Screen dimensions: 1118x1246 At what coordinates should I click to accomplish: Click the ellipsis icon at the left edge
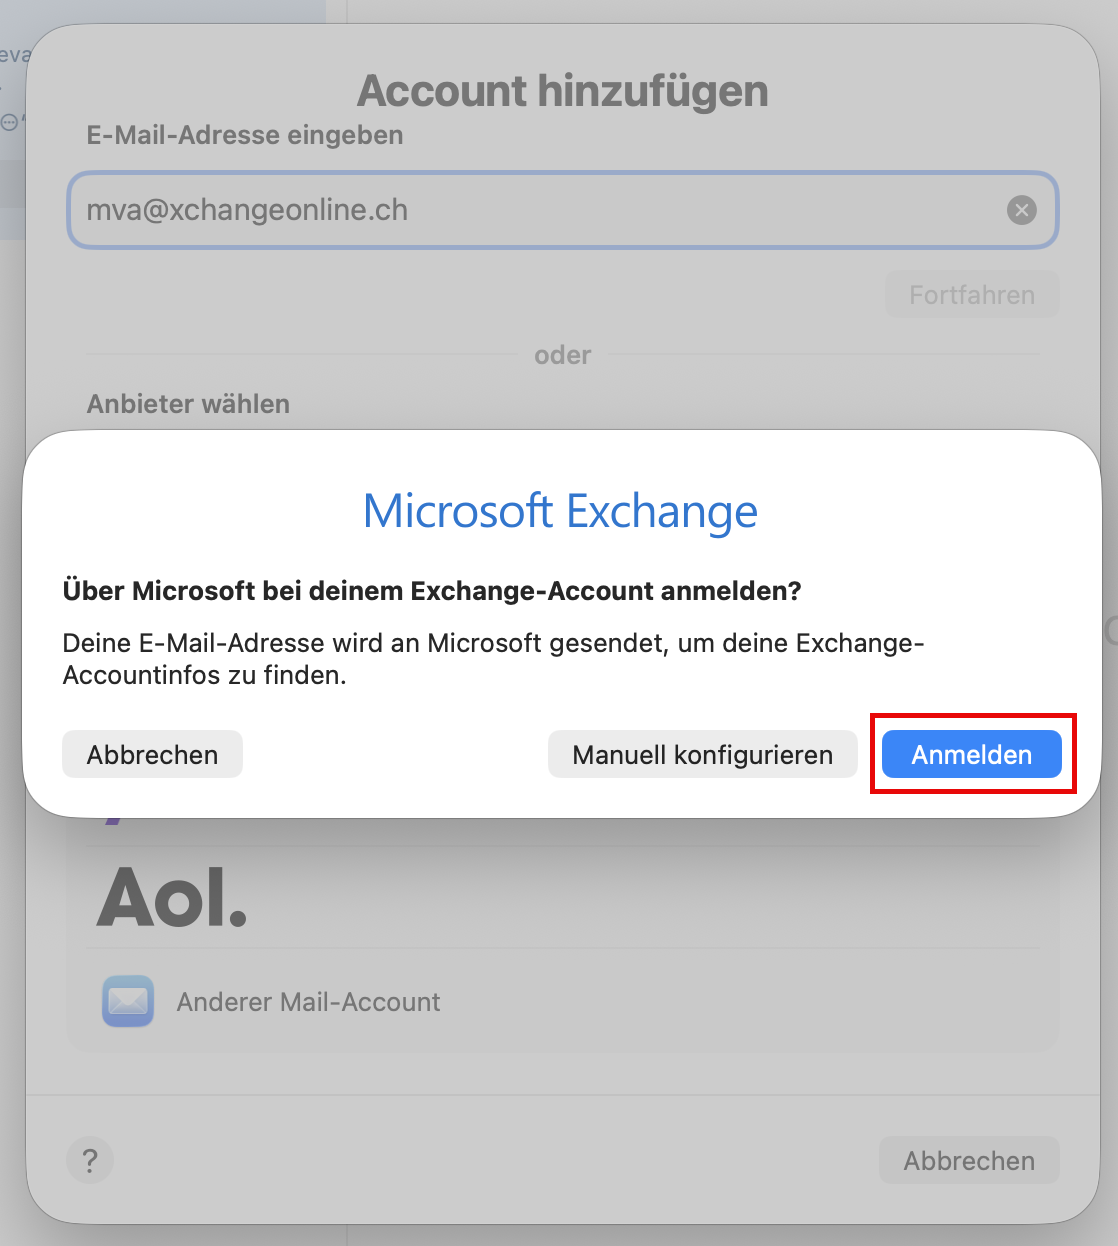tap(10, 123)
